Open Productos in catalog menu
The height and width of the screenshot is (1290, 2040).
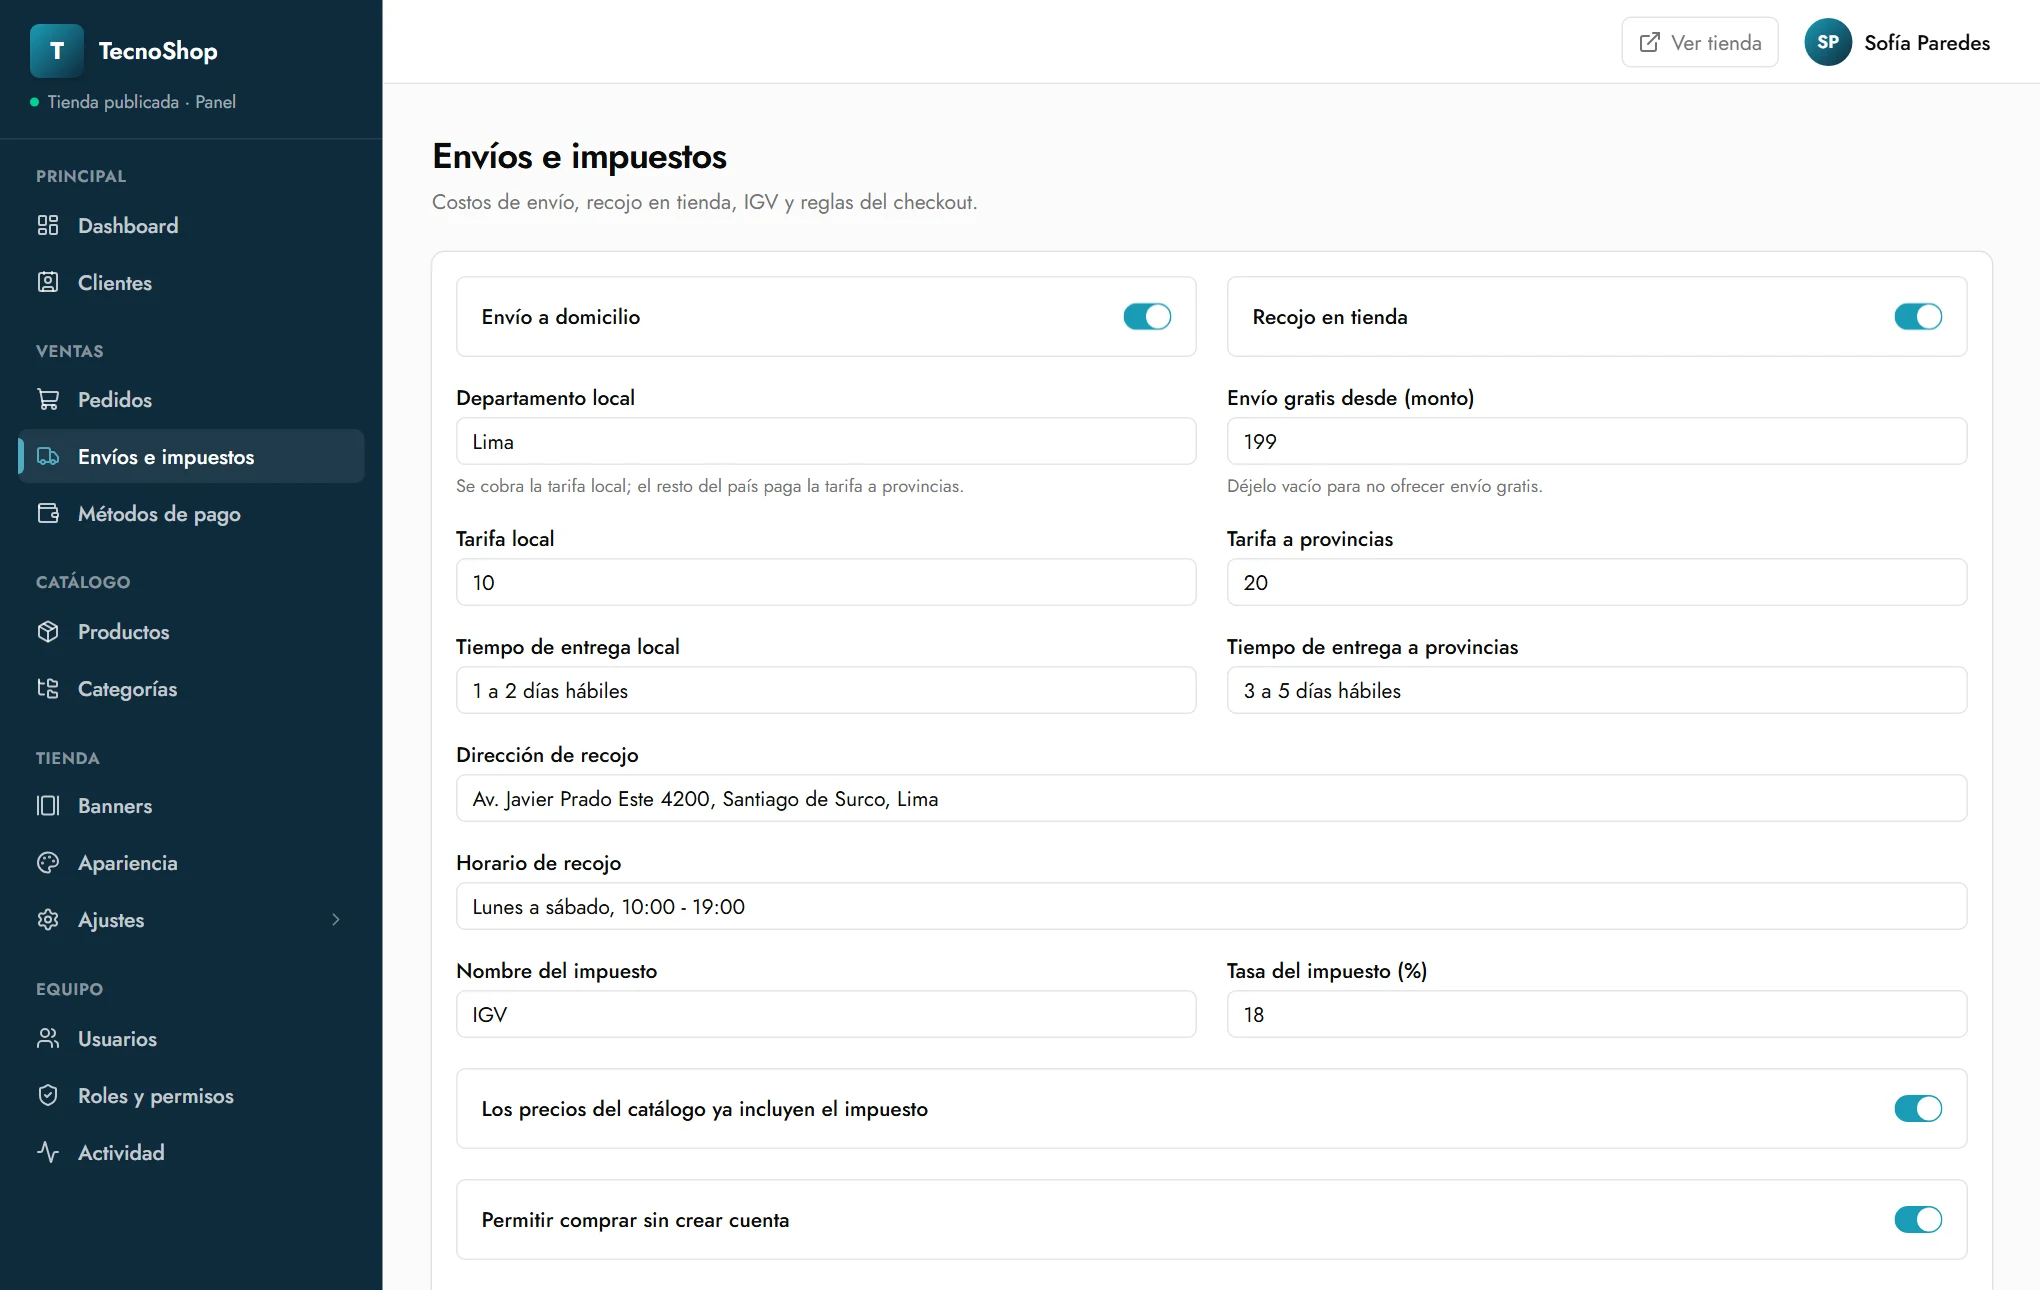(191, 631)
